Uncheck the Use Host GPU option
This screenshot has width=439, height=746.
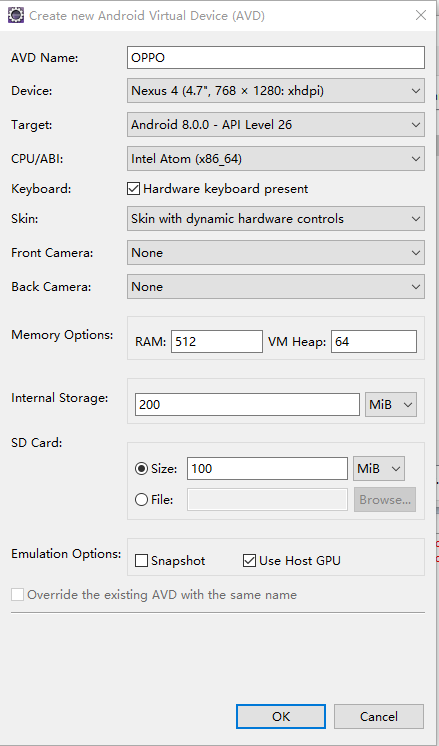click(x=249, y=560)
